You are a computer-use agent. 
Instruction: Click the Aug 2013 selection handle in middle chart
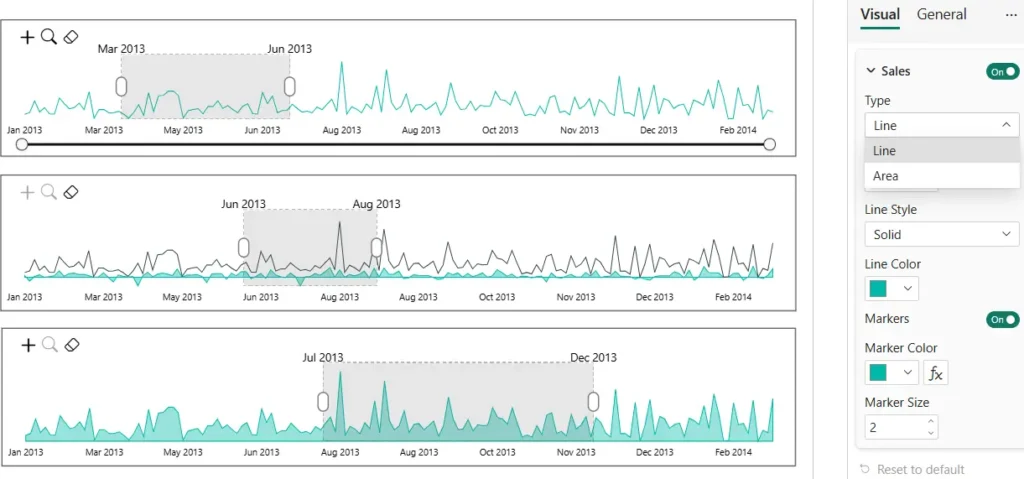point(376,248)
